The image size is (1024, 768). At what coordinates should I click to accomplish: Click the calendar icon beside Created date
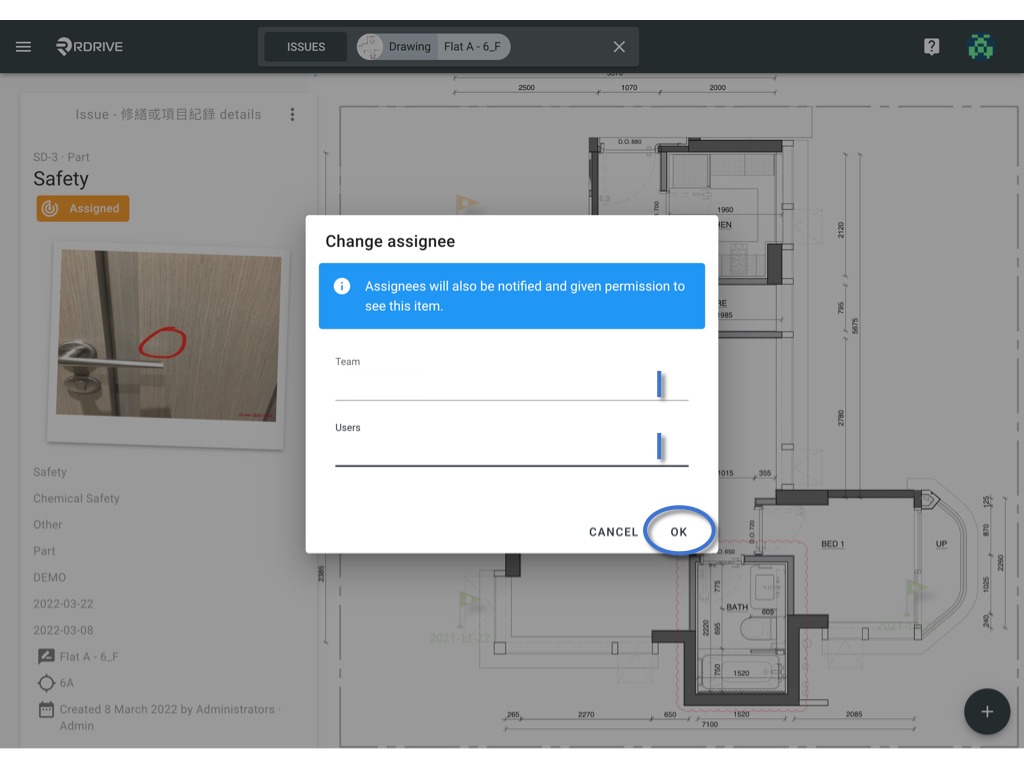[46, 709]
